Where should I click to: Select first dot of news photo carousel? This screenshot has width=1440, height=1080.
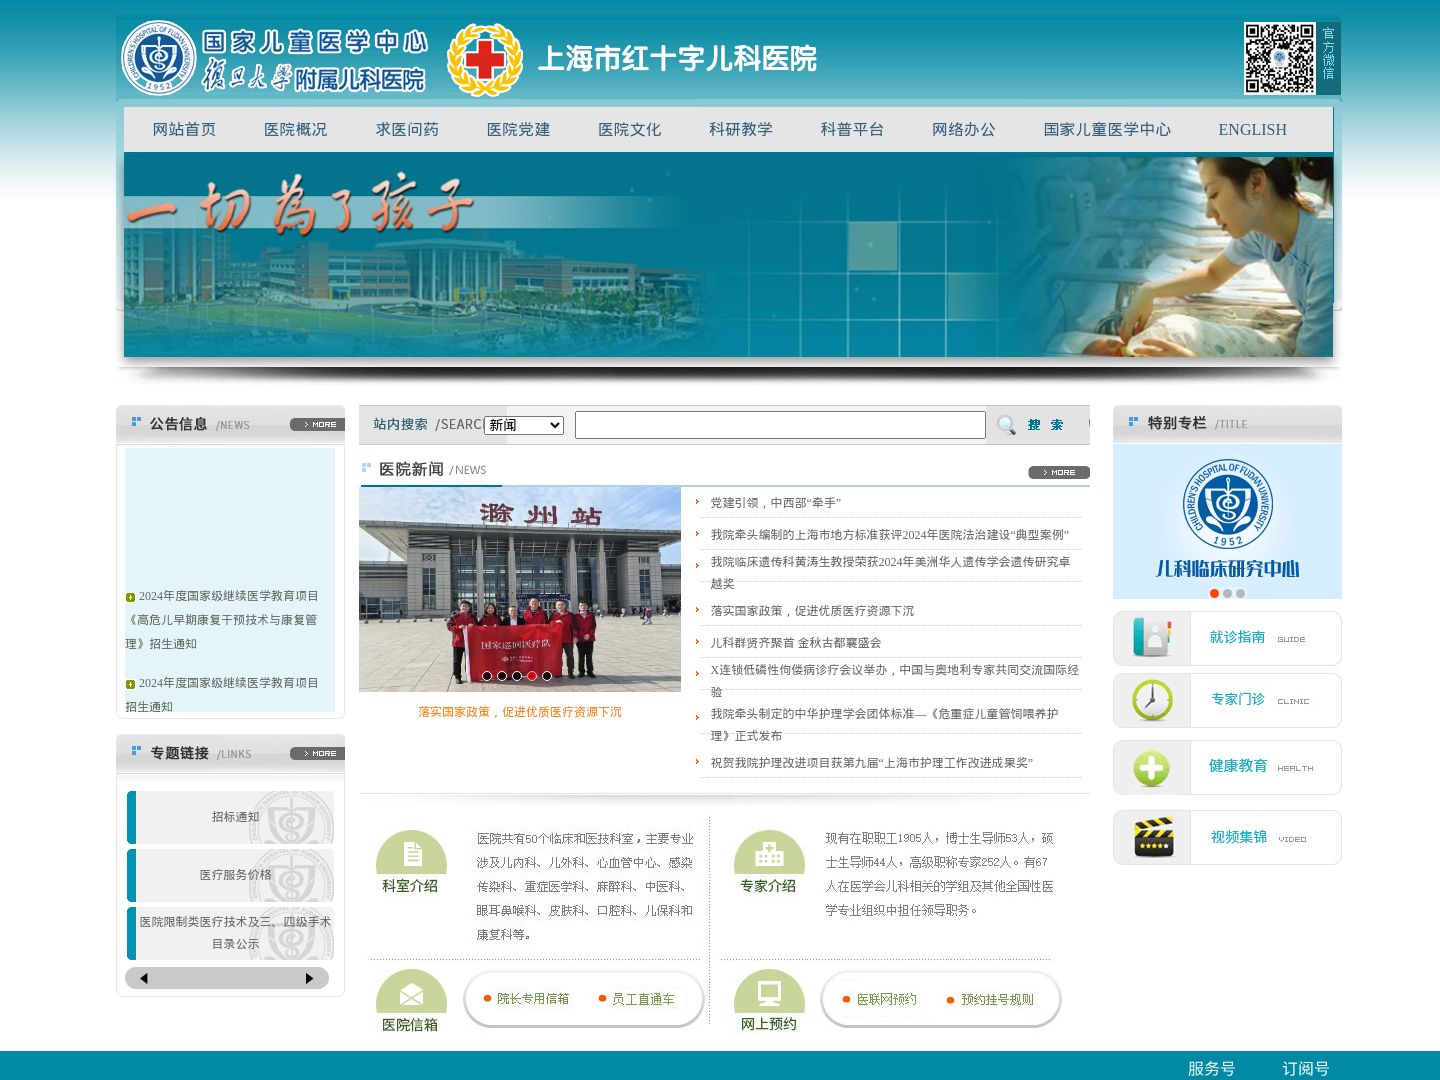487,676
